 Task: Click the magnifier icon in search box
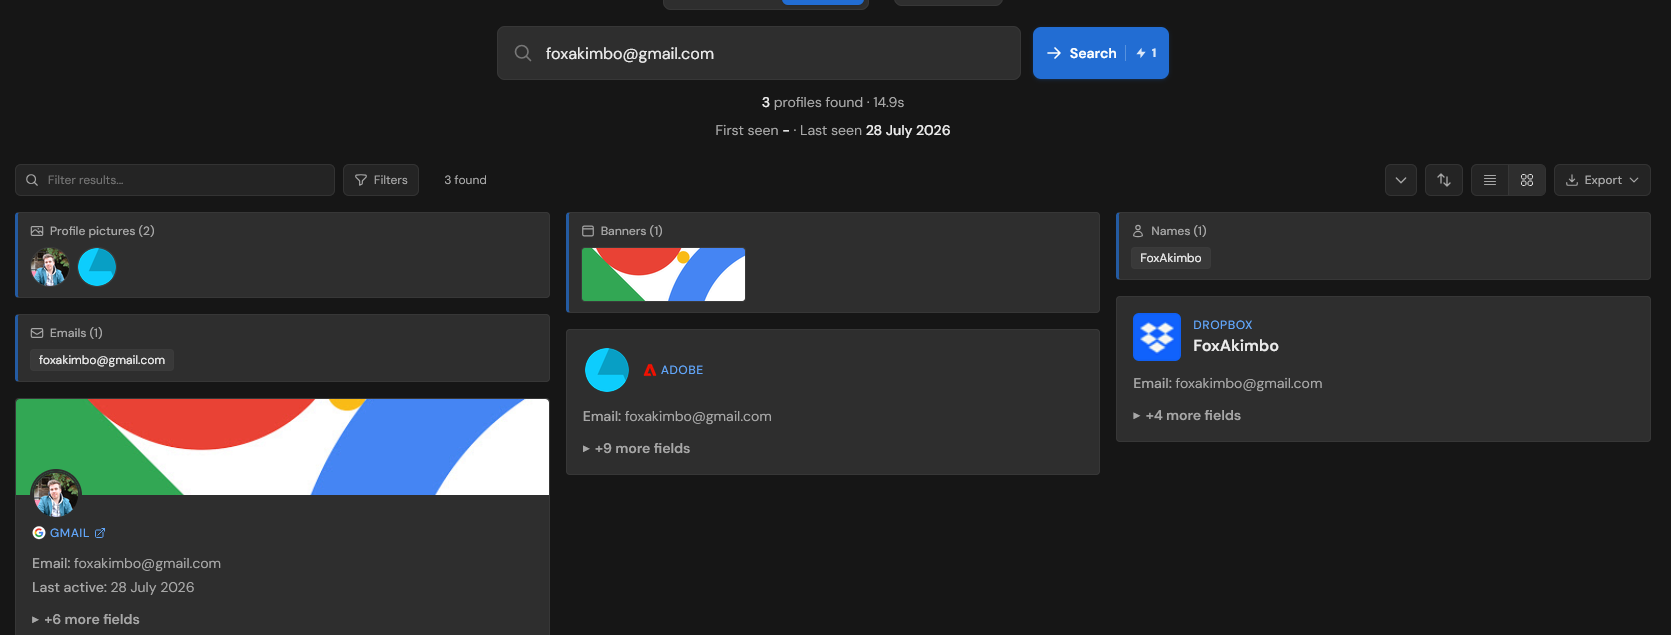pyautogui.click(x=523, y=53)
